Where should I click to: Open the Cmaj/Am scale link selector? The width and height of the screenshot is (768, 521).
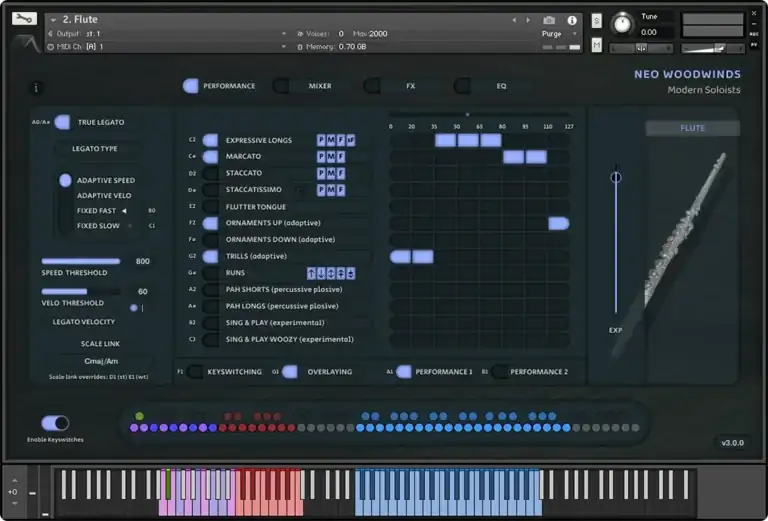pos(100,361)
